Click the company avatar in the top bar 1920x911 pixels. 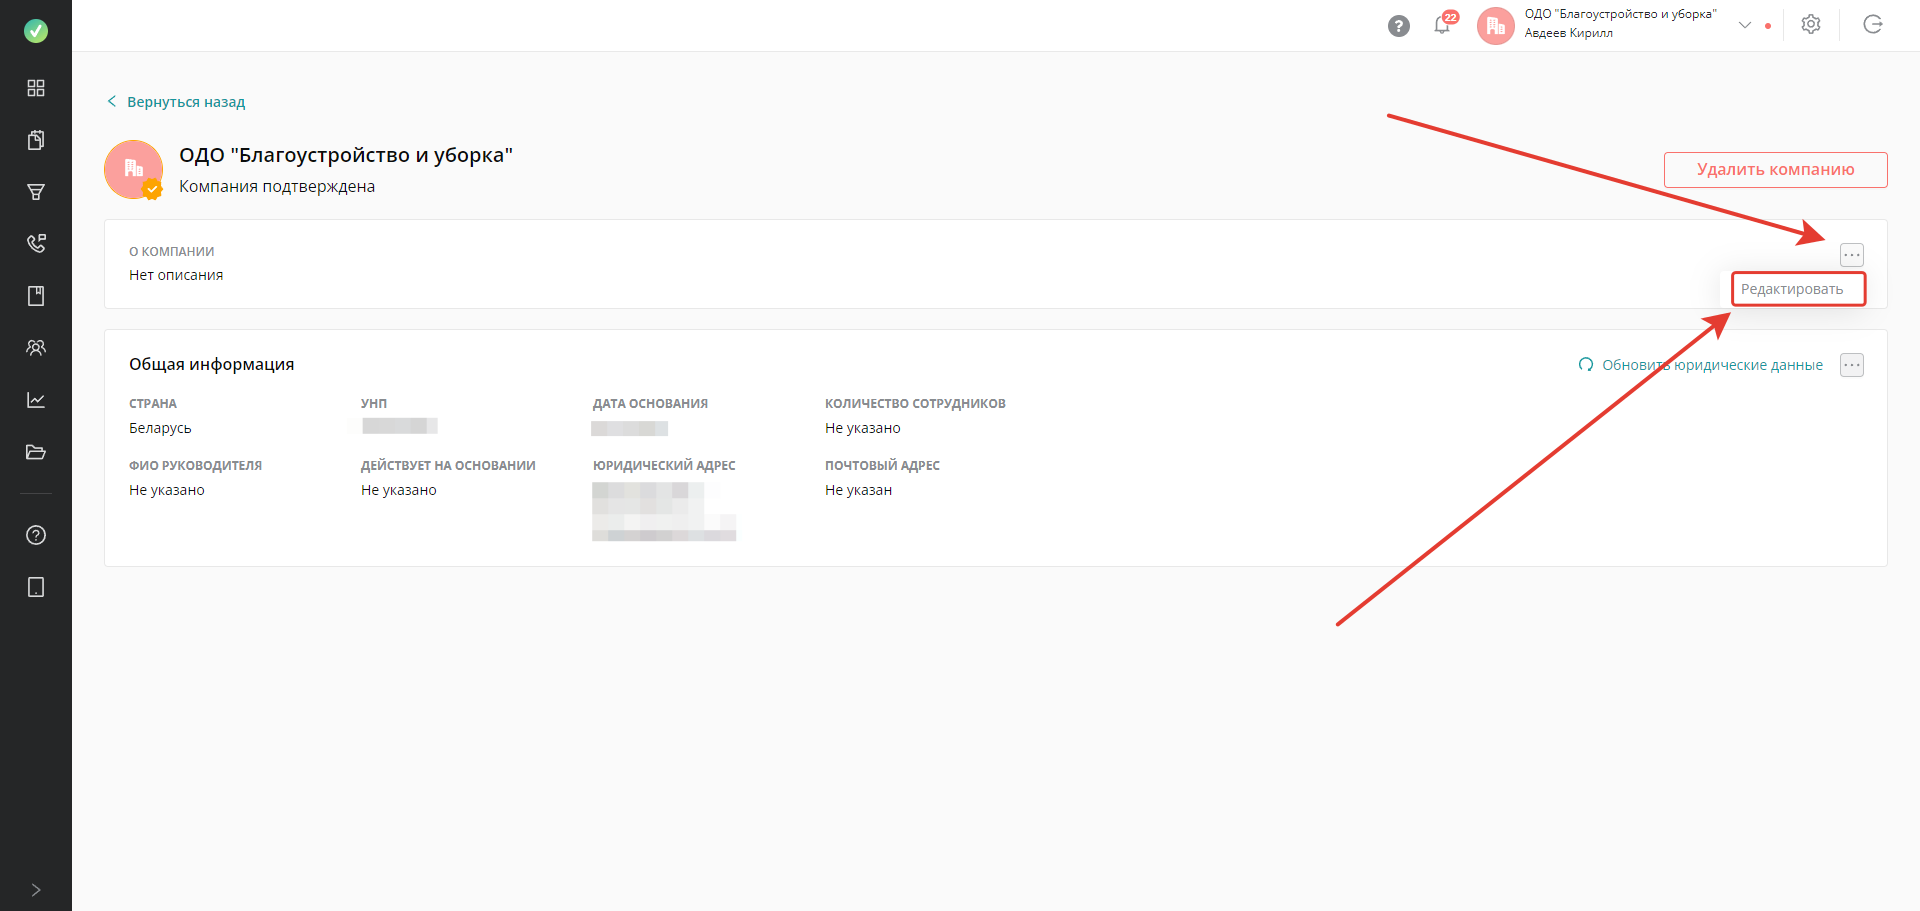click(1496, 26)
